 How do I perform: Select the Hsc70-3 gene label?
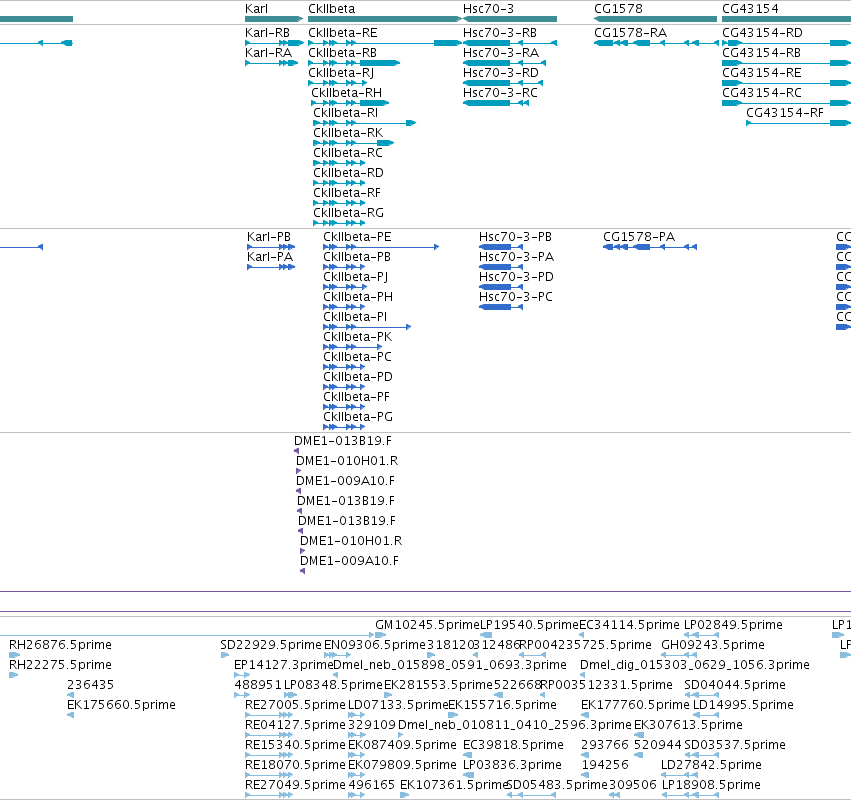tap(488, 9)
